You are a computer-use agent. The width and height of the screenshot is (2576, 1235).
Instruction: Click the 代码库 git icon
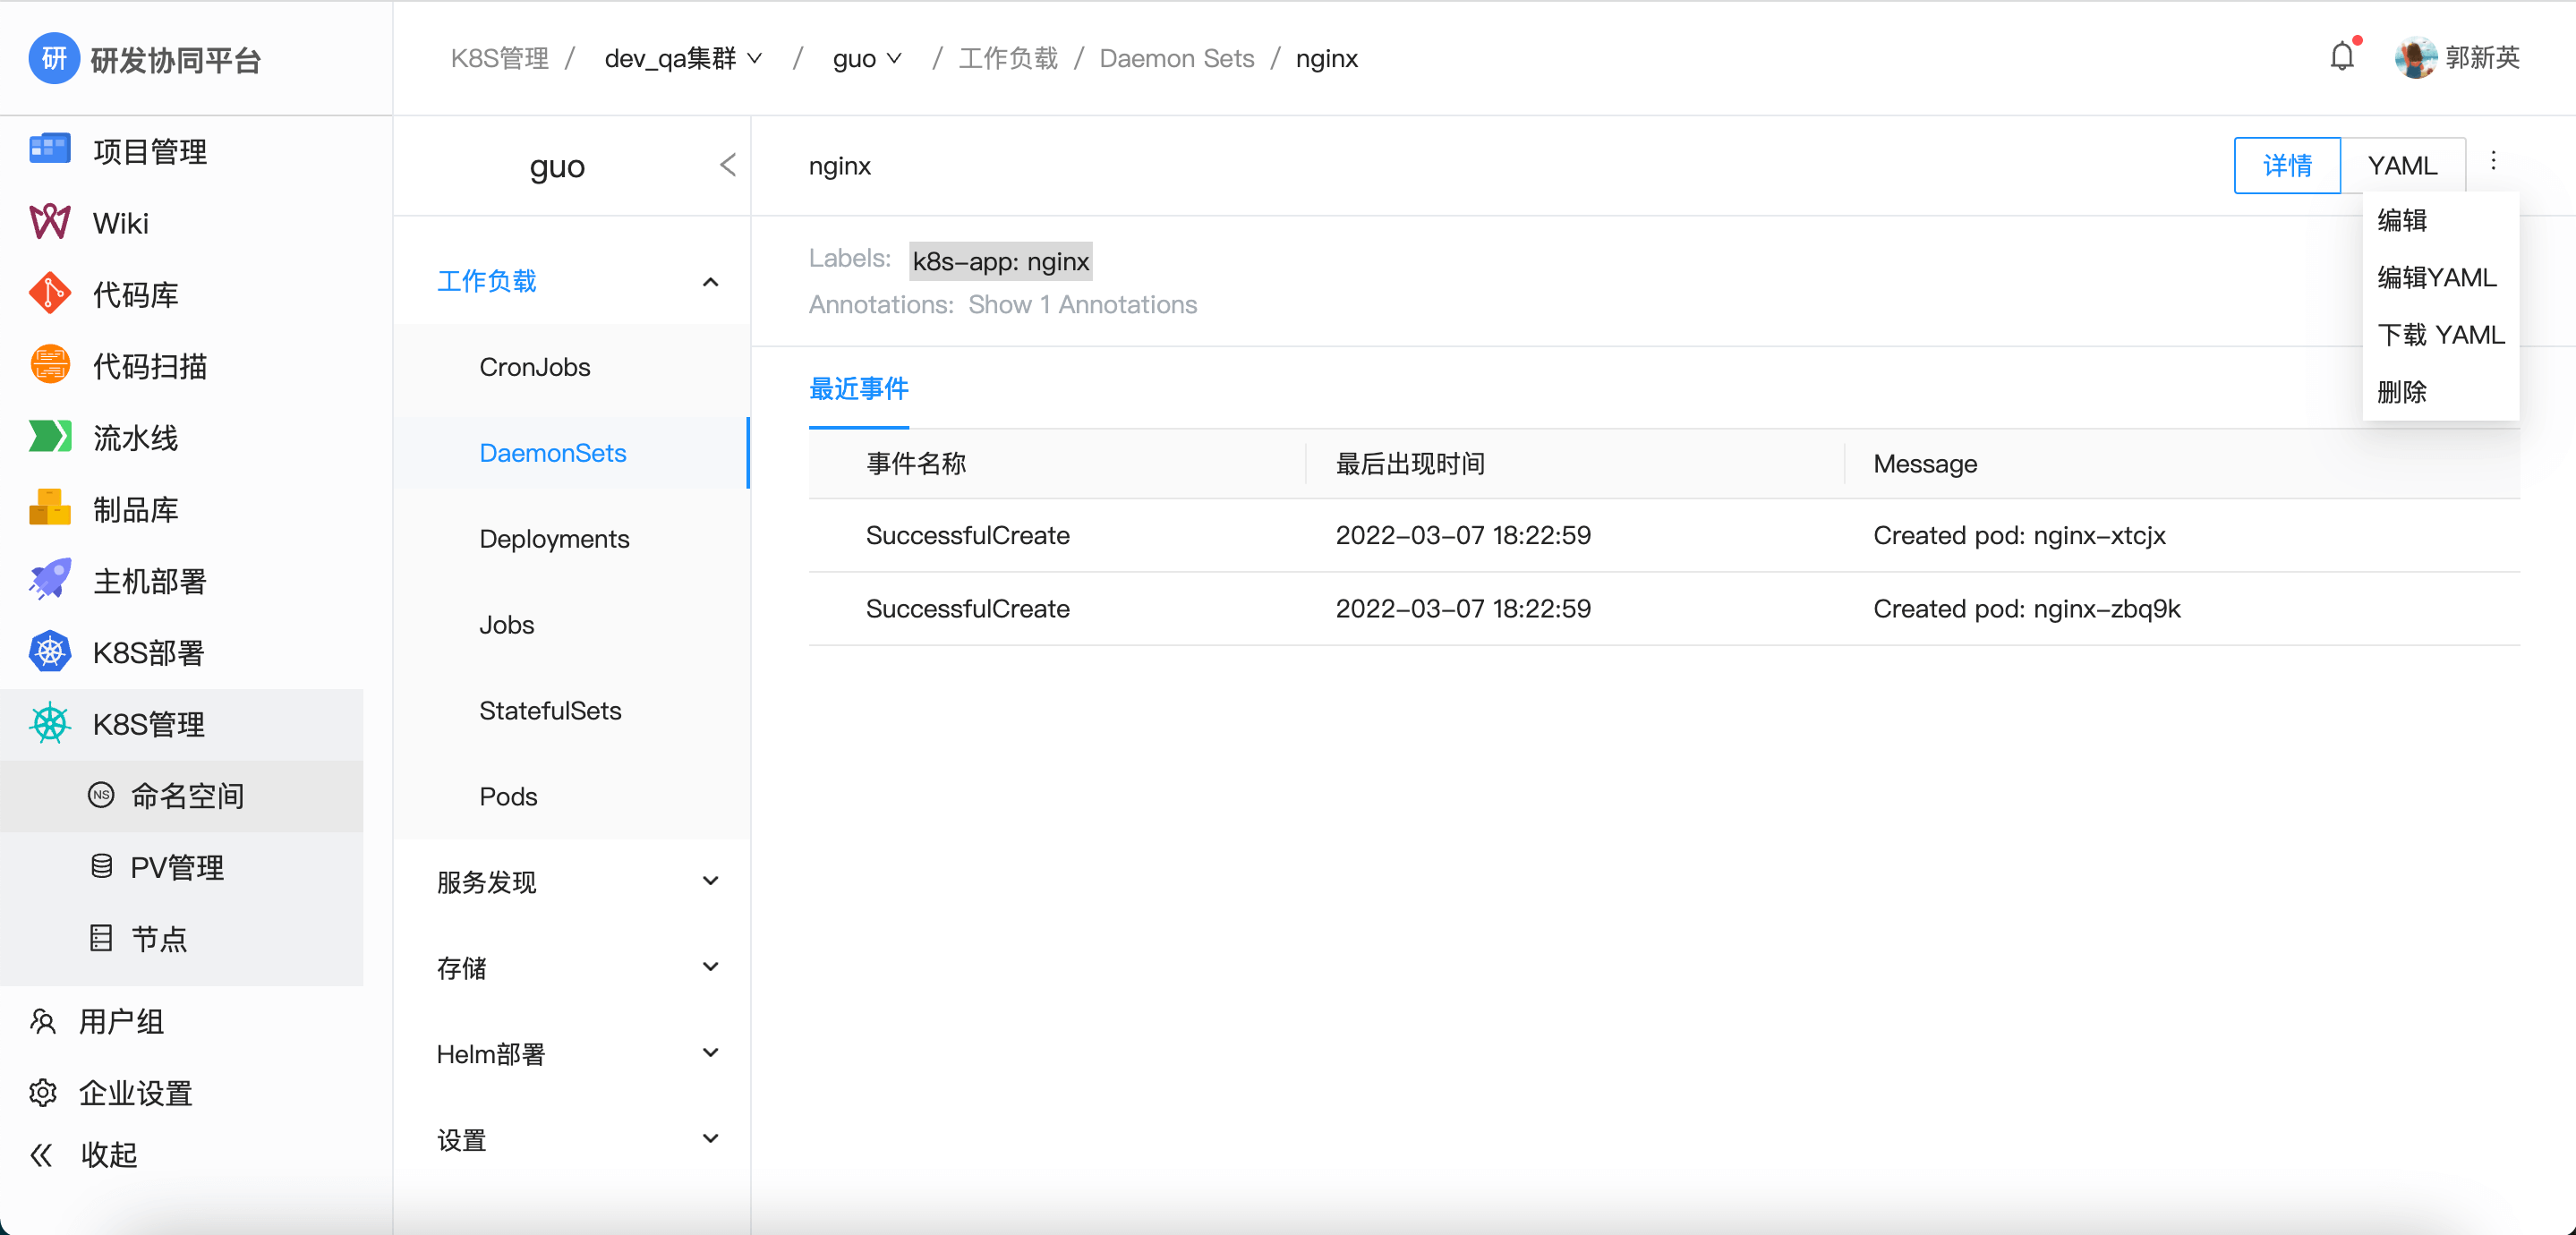tap(49, 294)
